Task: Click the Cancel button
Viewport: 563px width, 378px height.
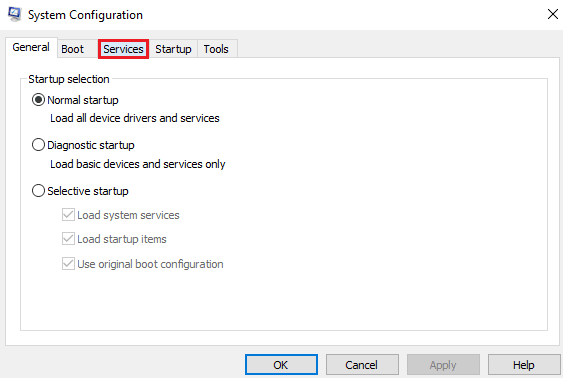Action: coord(362,365)
